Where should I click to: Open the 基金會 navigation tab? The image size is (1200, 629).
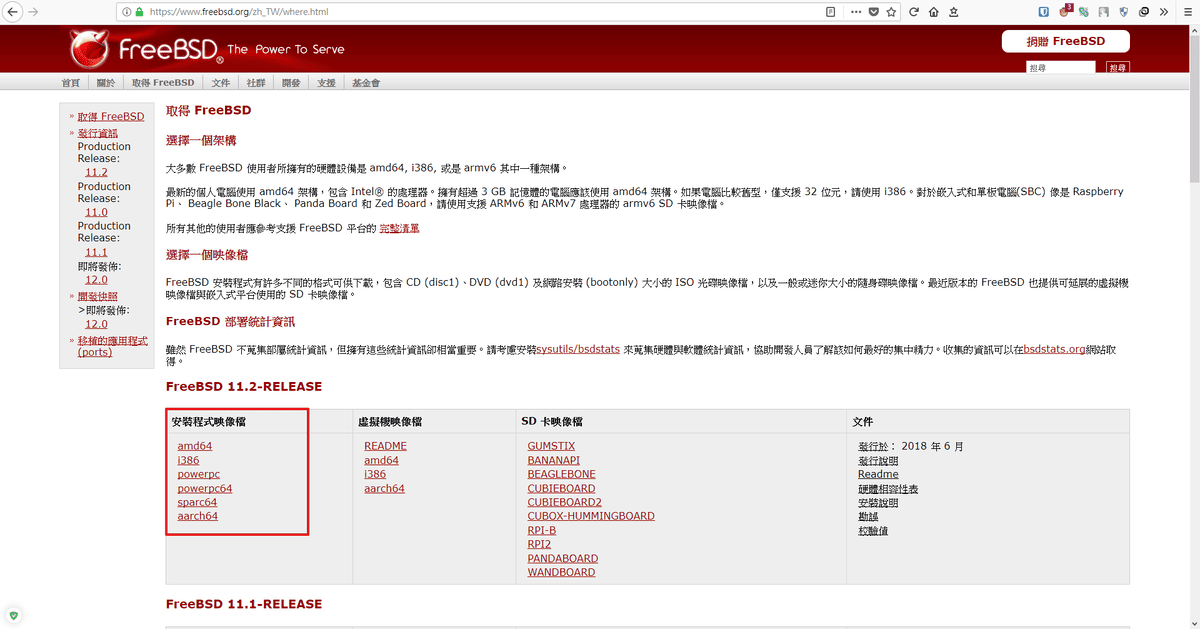pos(366,83)
